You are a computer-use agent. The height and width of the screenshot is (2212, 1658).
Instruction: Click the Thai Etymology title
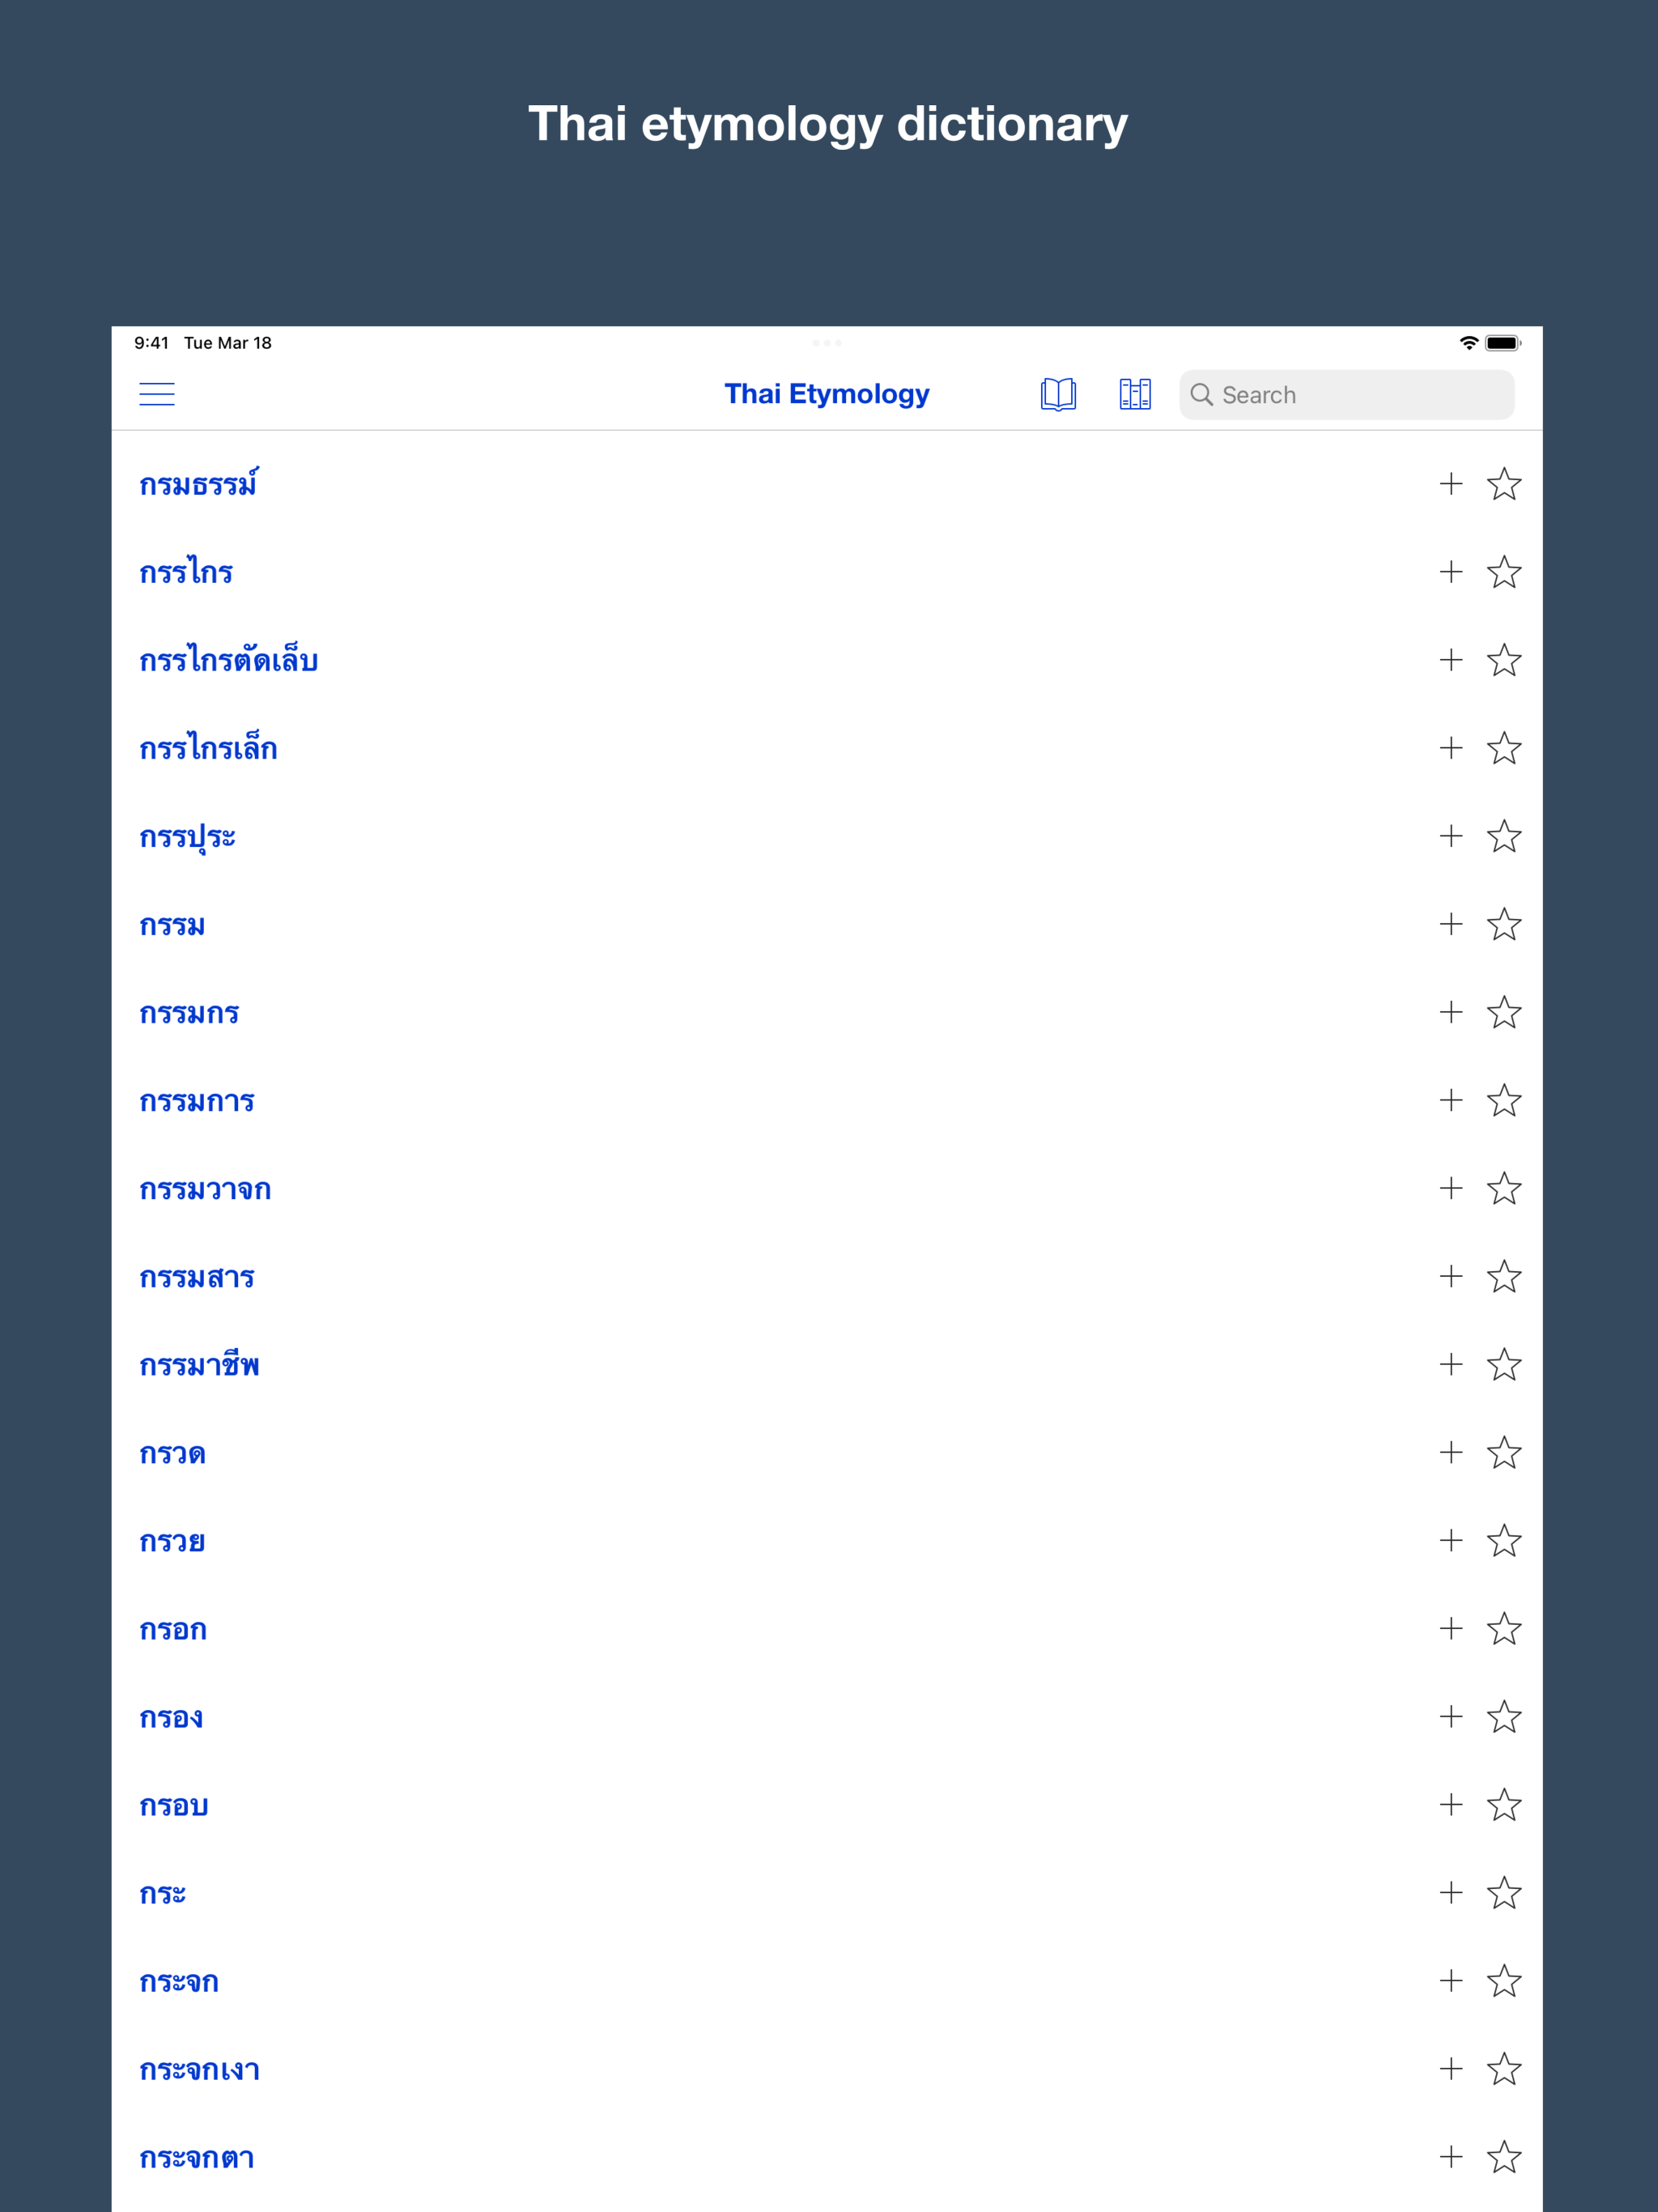pos(827,394)
